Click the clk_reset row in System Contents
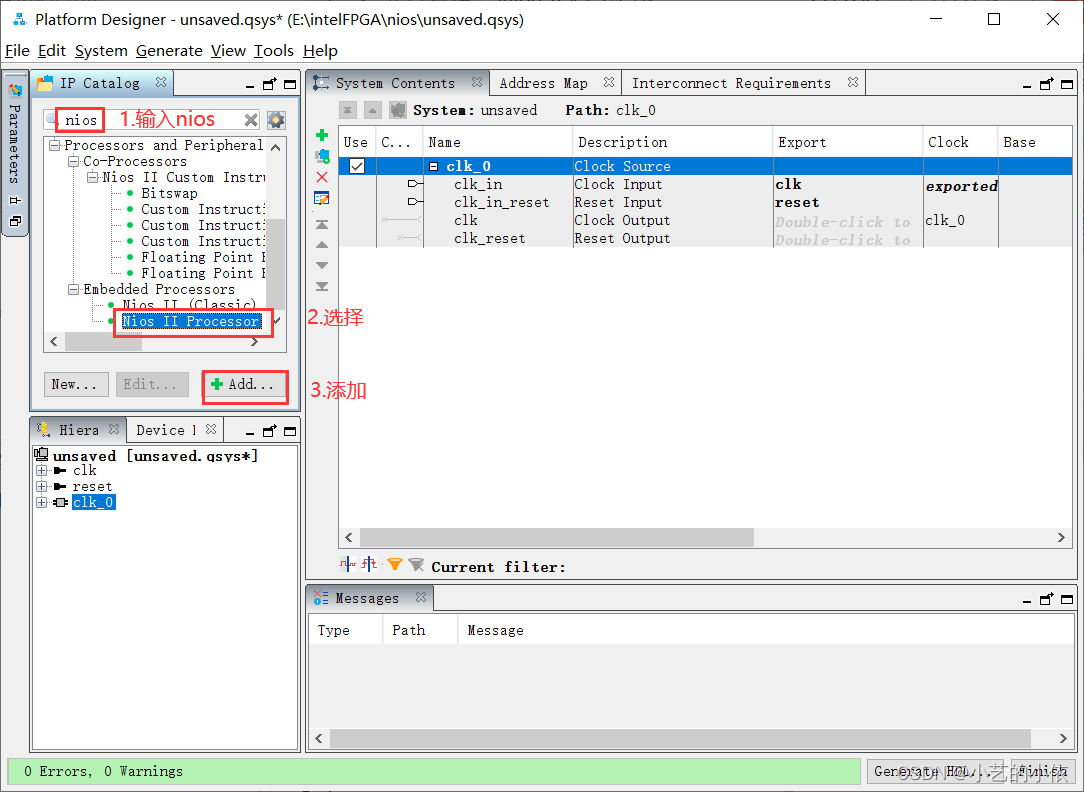The width and height of the screenshot is (1084, 792). tap(489, 238)
